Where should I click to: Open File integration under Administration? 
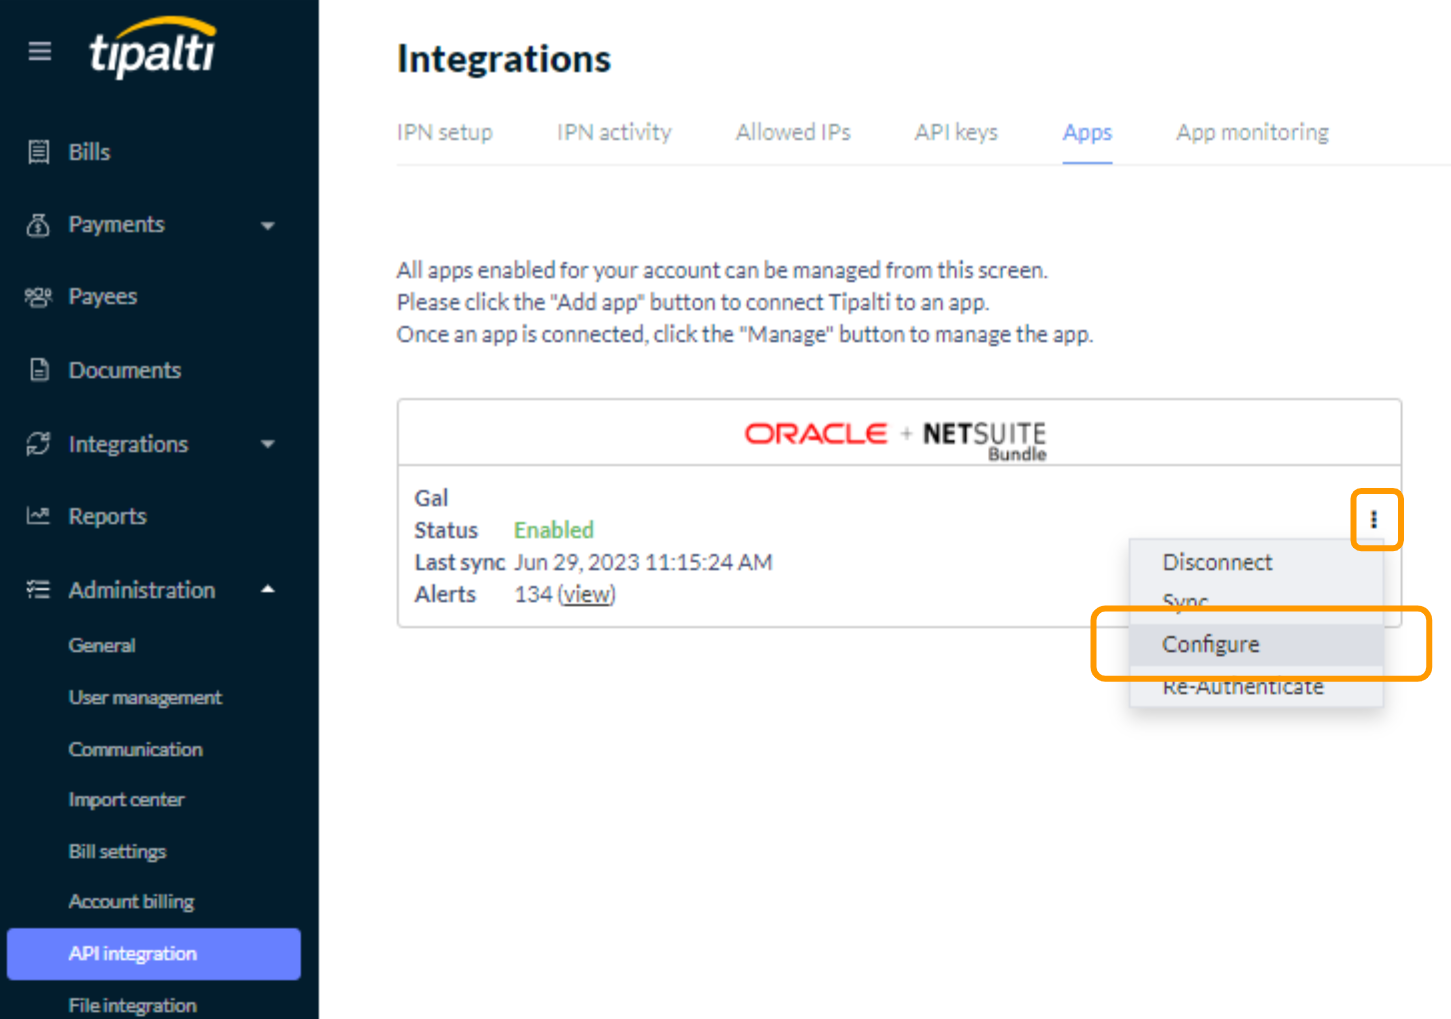tap(132, 1006)
